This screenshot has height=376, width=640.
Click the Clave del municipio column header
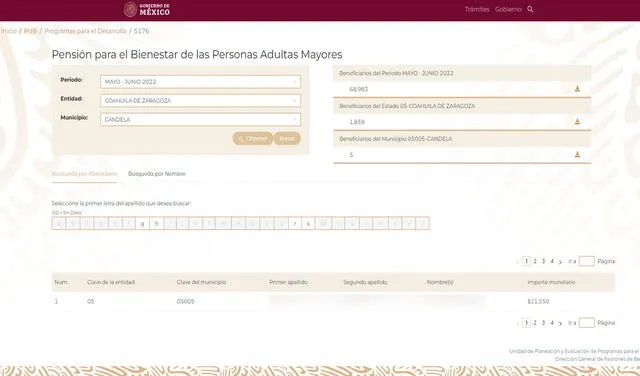(202, 282)
